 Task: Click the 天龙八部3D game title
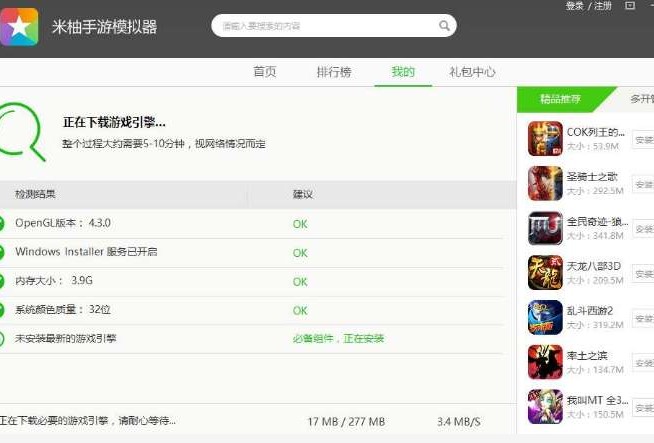click(594, 266)
